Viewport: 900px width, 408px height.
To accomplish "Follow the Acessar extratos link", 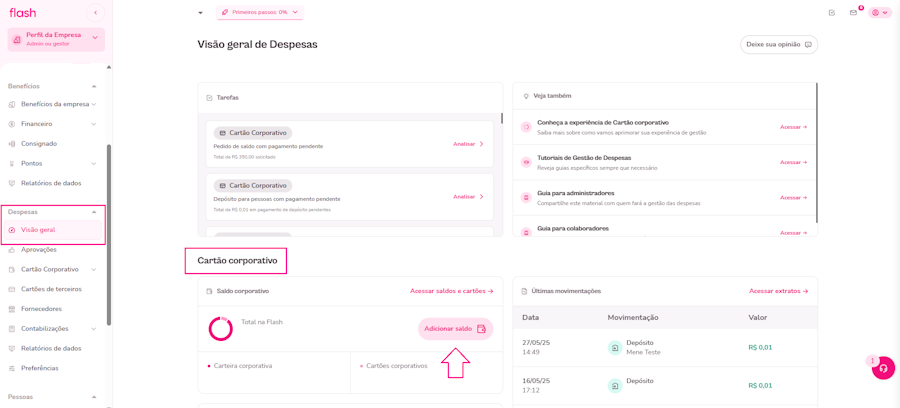I will pyautogui.click(x=779, y=291).
